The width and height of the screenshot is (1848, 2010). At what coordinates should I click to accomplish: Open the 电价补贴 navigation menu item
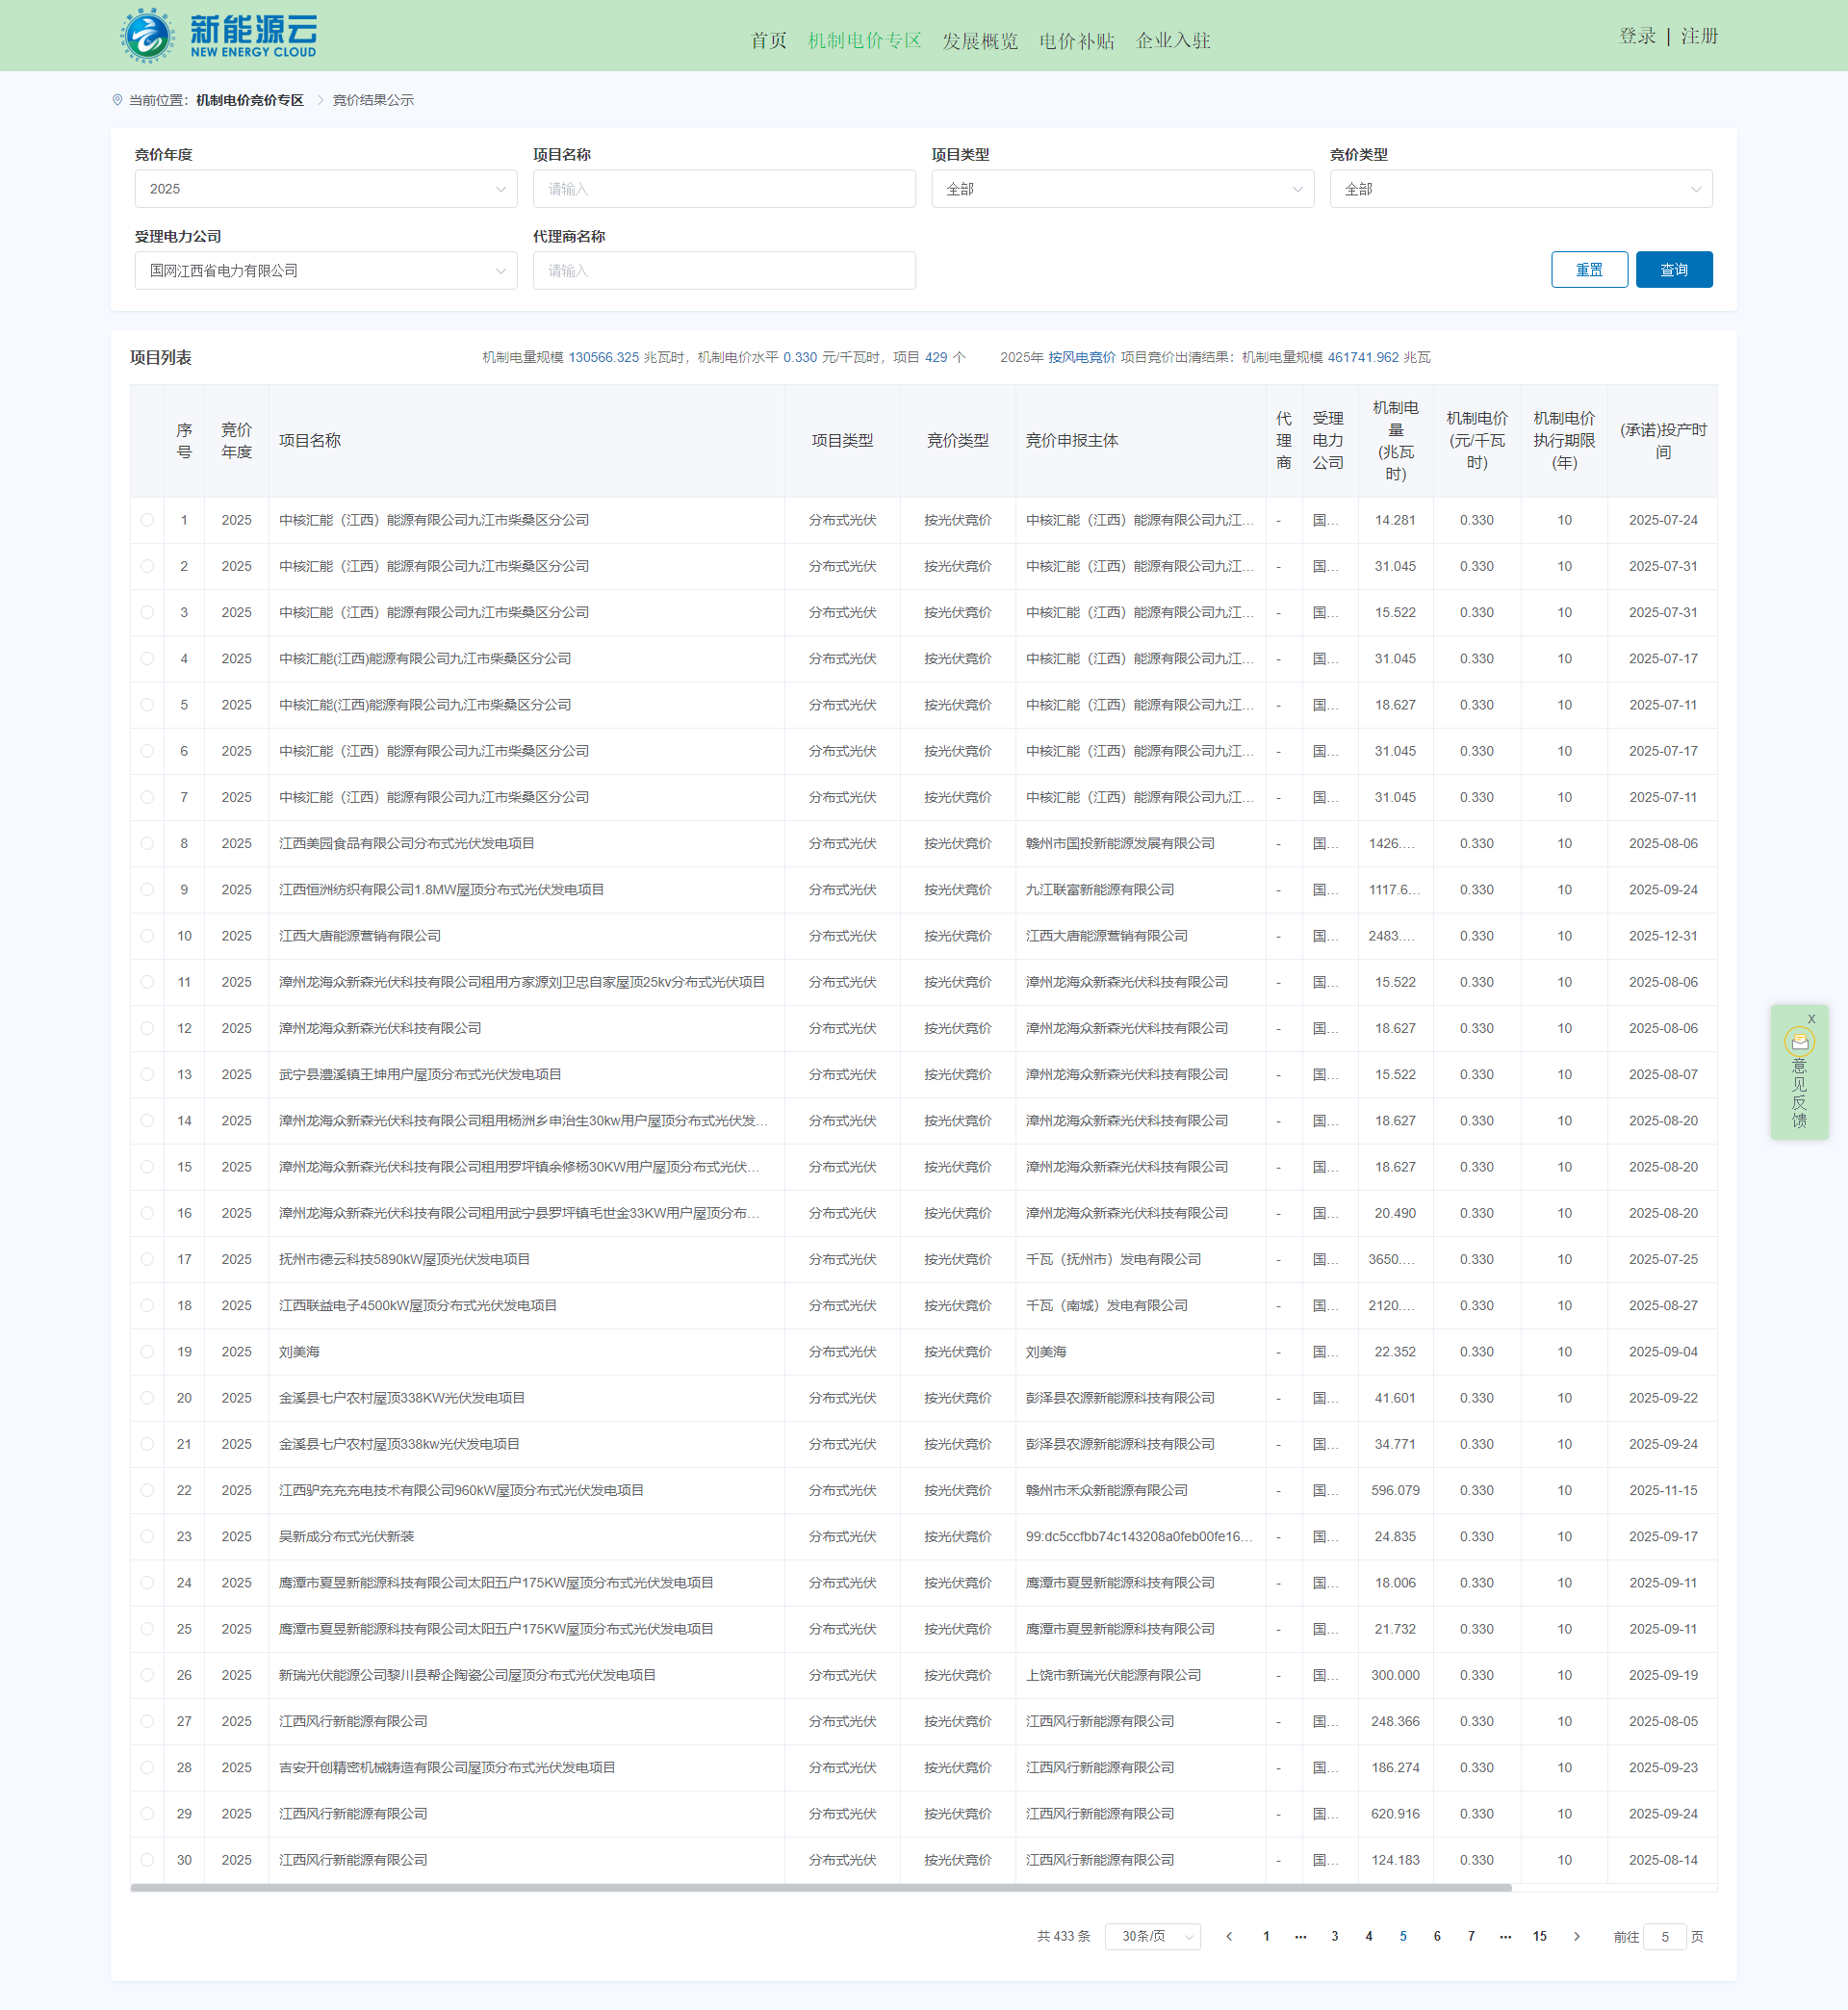click(1076, 41)
